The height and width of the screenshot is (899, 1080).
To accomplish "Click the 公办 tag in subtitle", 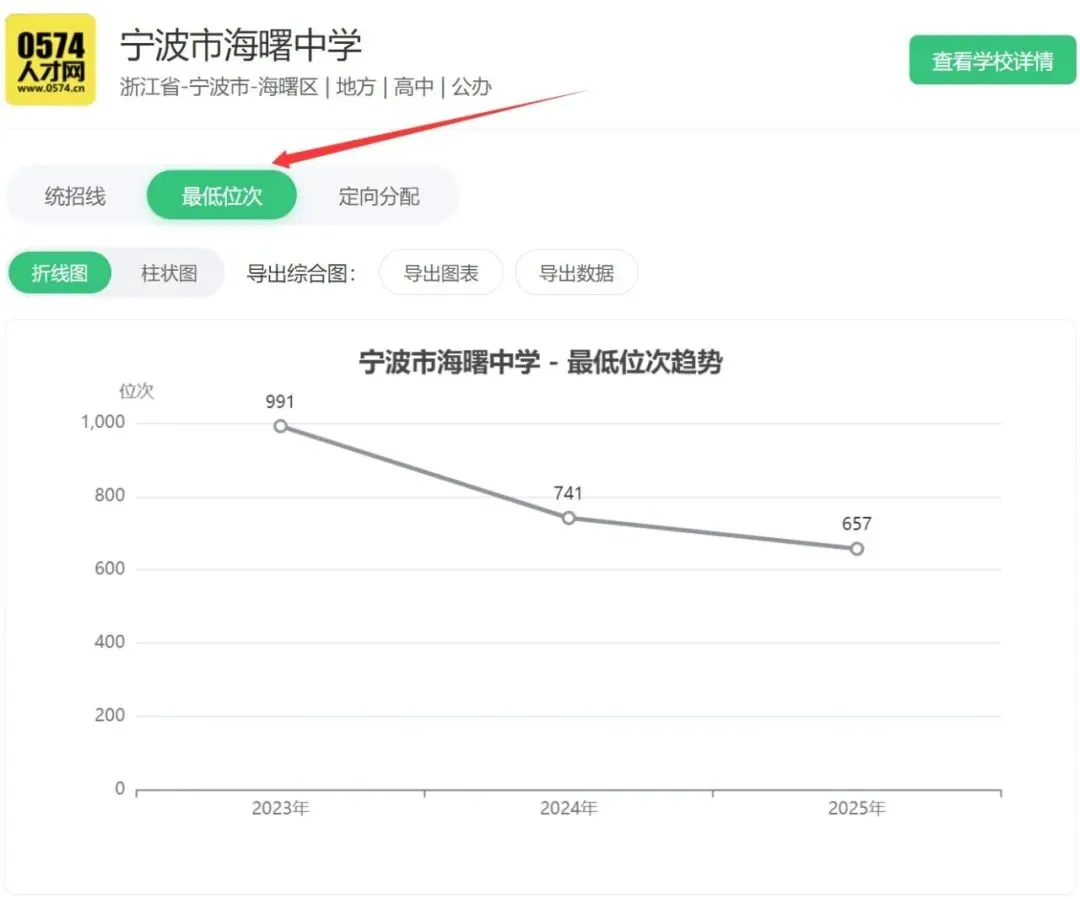I will [x=472, y=87].
